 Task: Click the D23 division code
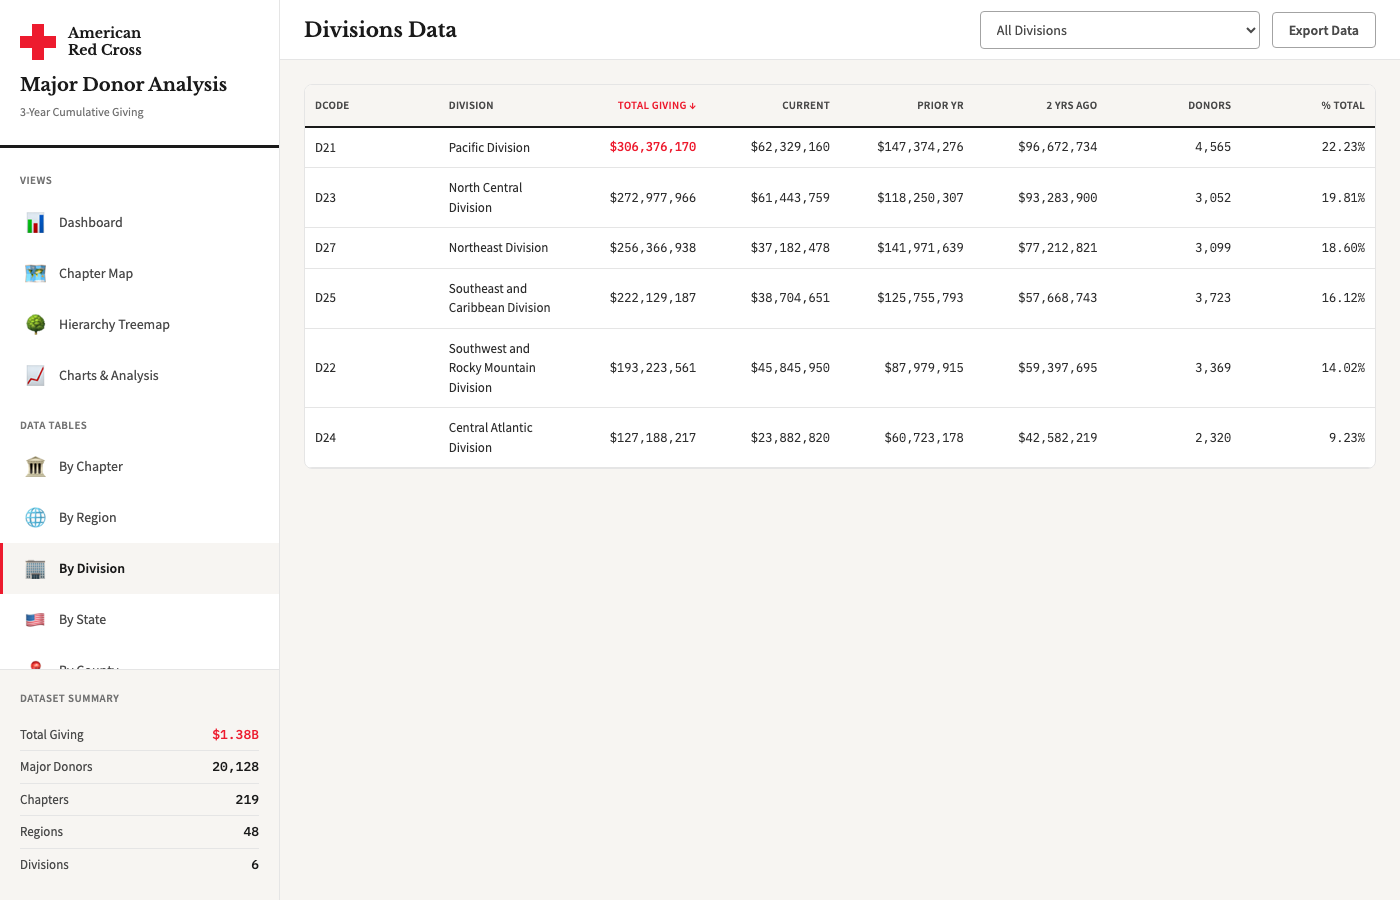(x=325, y=198)
